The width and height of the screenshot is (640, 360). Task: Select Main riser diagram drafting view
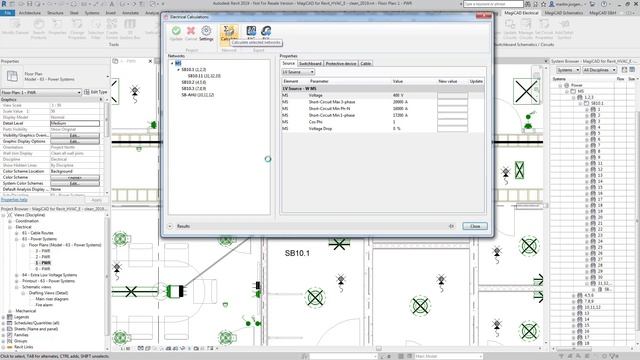[52, 299]
